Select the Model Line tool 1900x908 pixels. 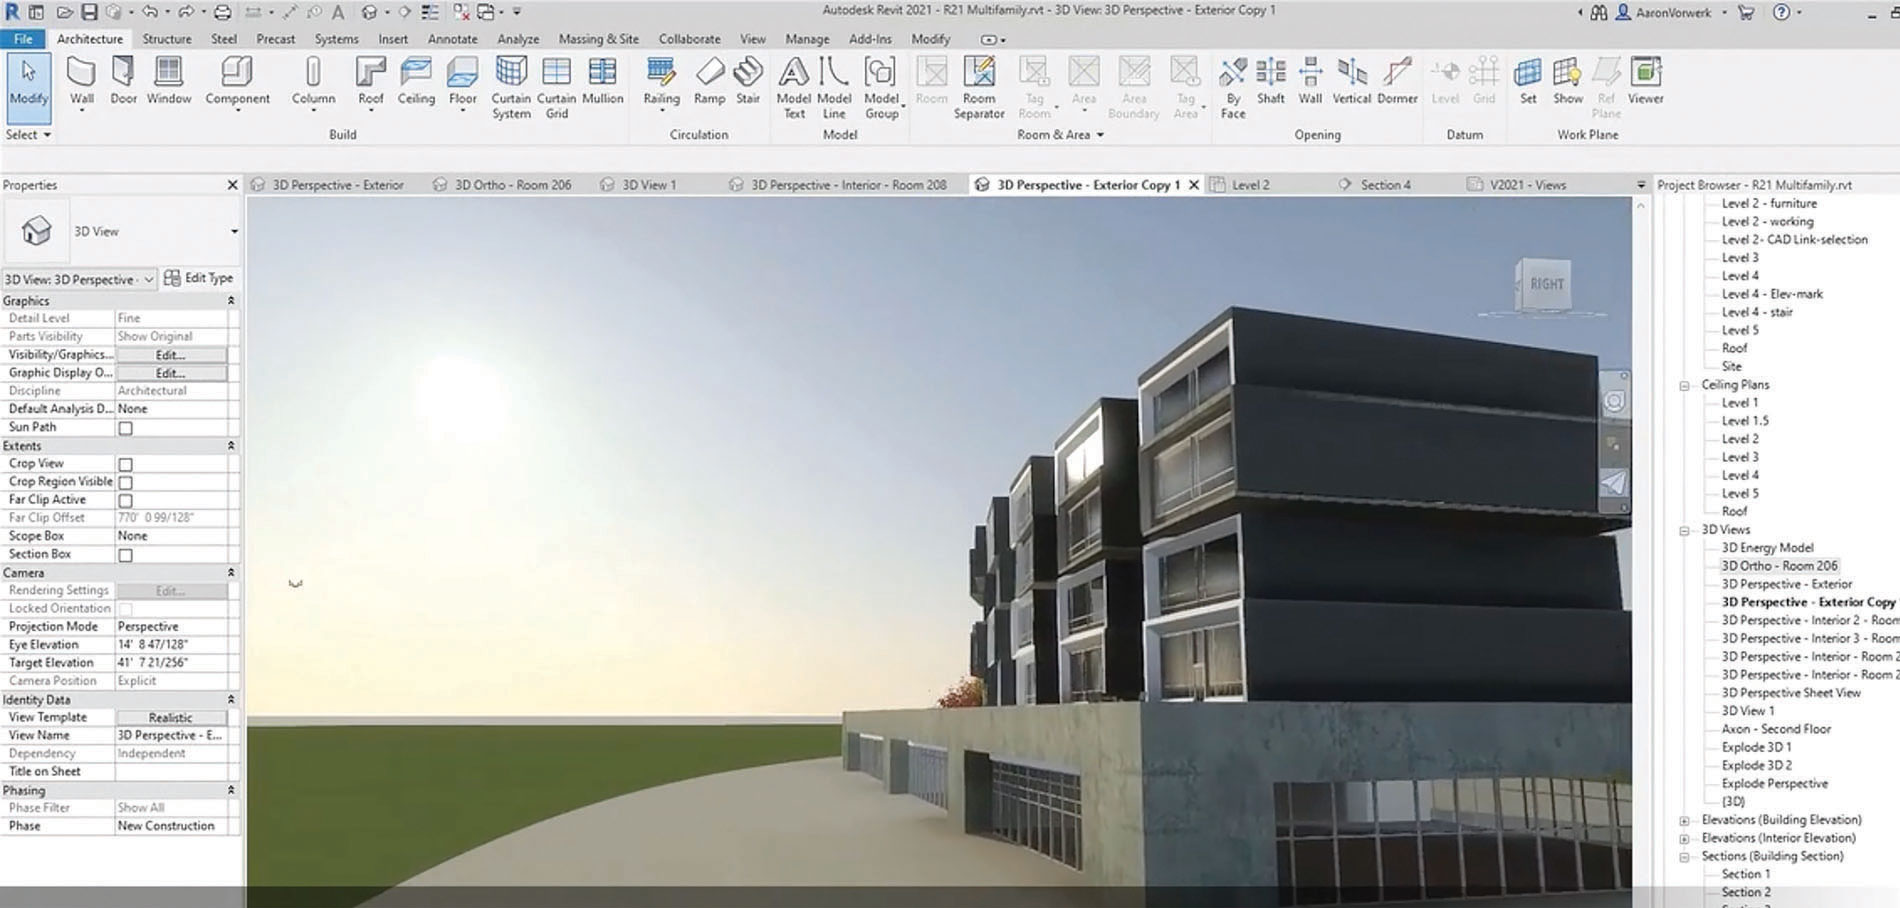[834, 88]
